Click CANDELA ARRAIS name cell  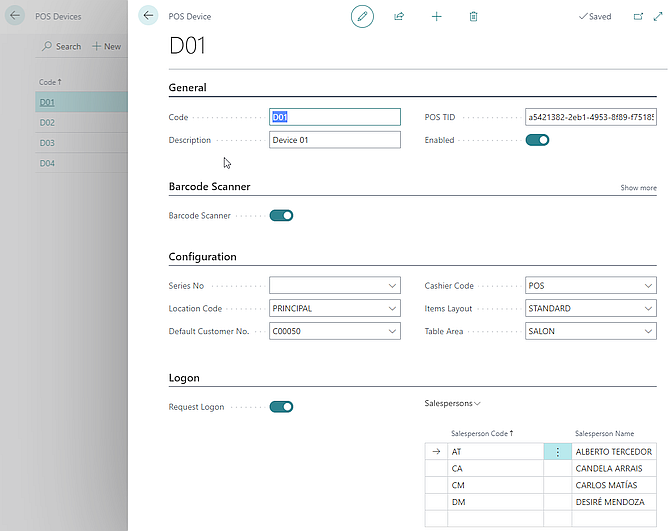[614, 468]
